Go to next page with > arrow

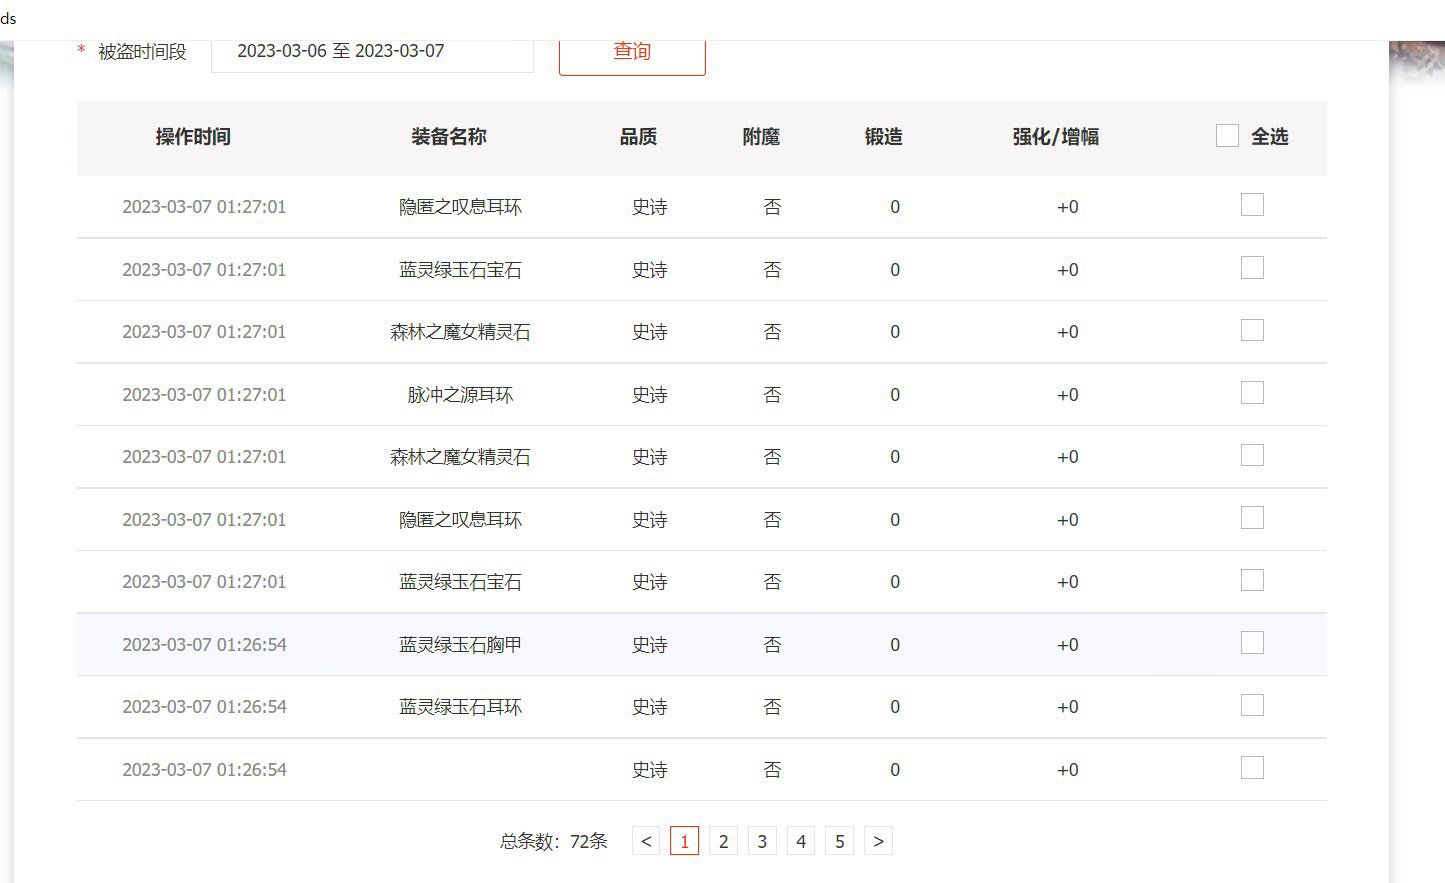(878, 841)
